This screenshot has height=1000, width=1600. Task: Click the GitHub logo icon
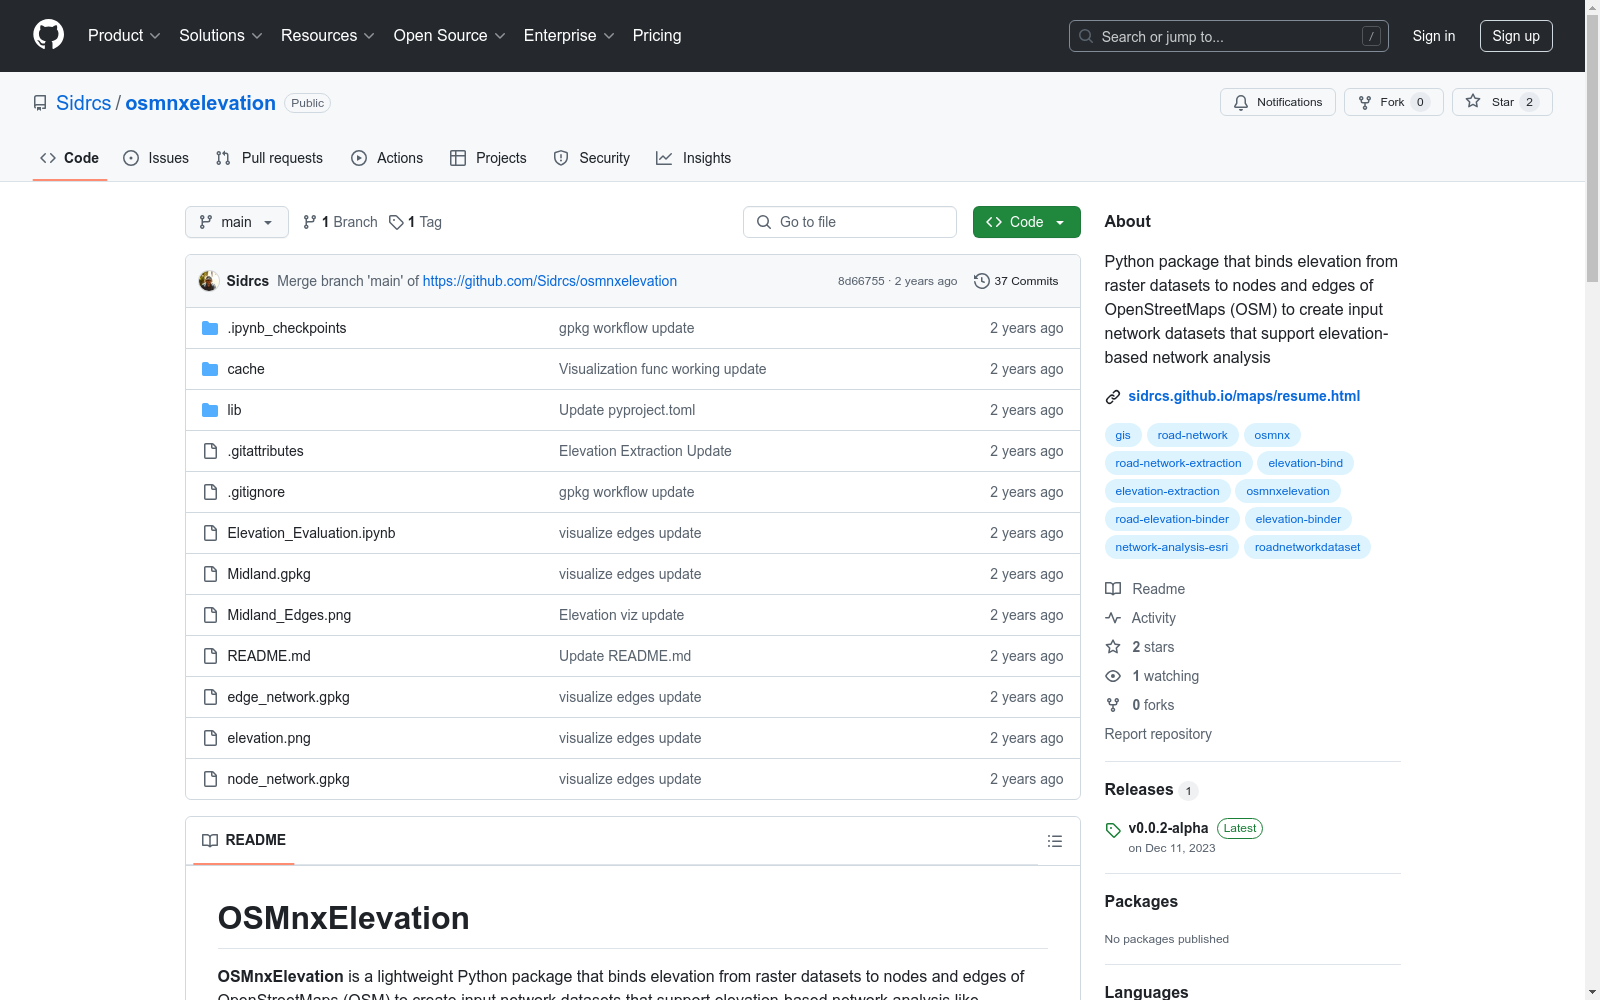coord(48,36)
